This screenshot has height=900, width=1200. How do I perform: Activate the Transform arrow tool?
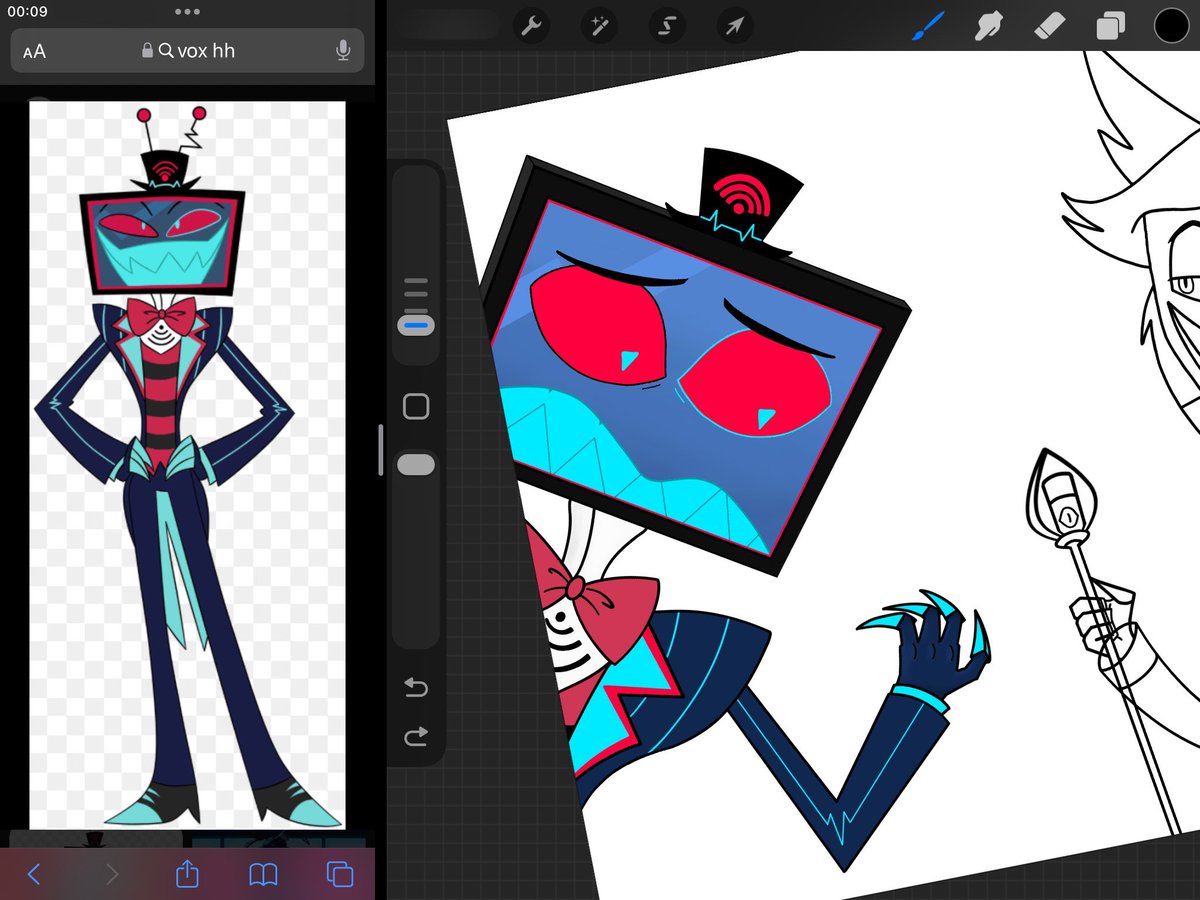(735, 26)
